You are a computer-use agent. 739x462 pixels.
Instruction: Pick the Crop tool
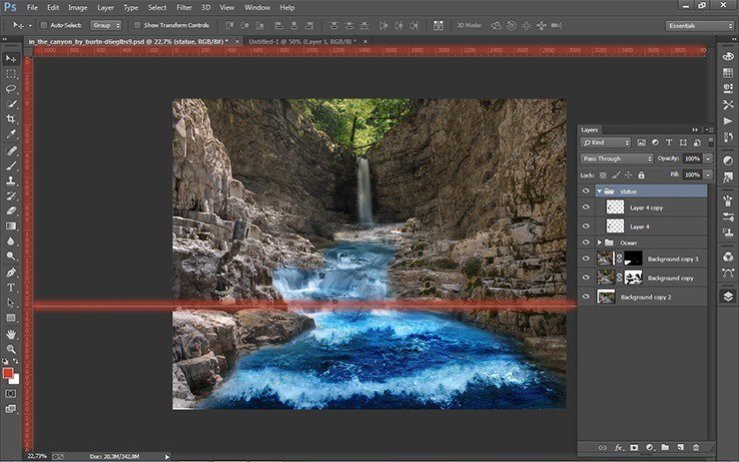click(x=11, y=119)
